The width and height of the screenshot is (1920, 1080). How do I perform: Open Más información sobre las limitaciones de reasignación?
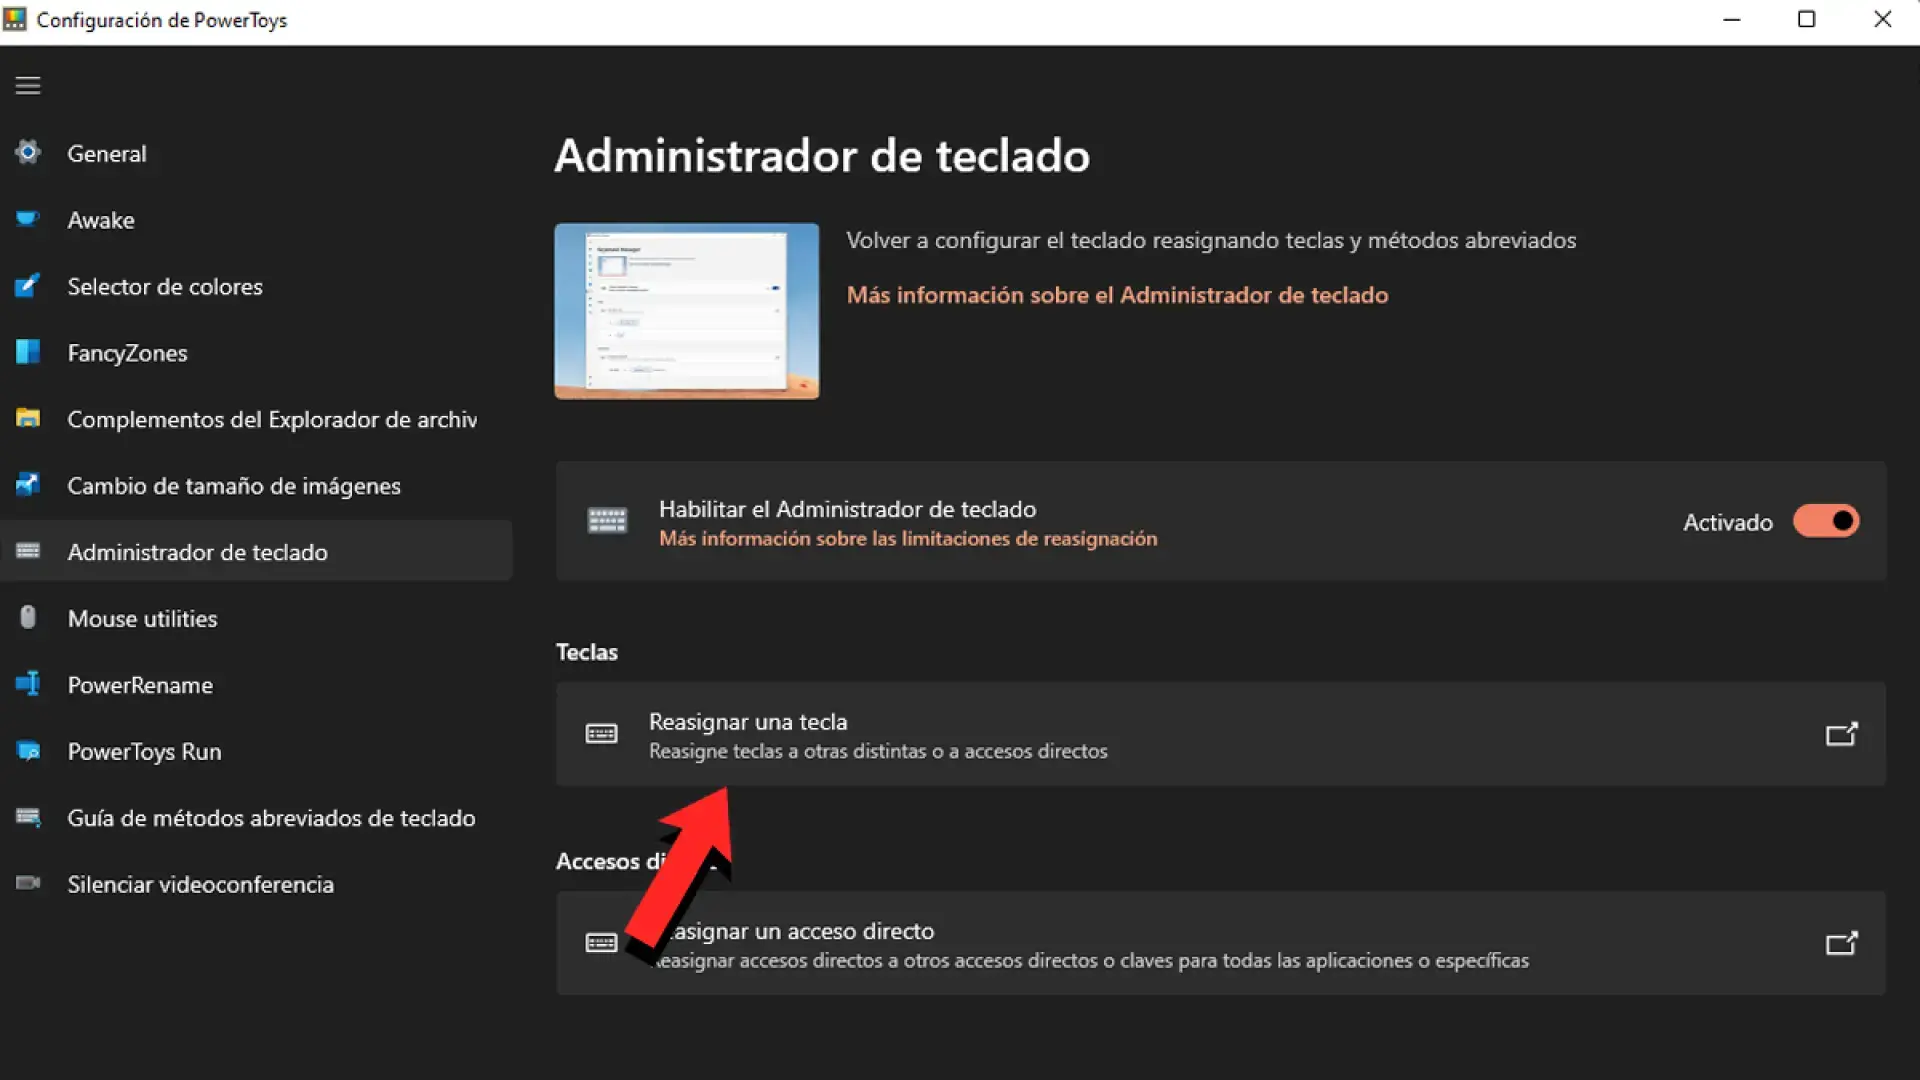907,538
